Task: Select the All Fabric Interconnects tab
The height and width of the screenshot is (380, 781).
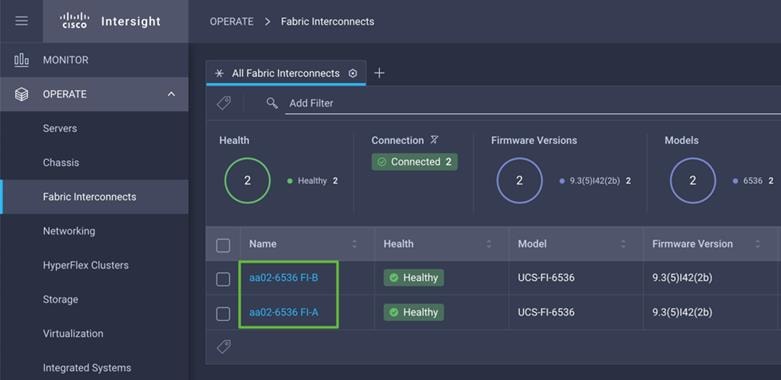Action: (x=286, y=73)
